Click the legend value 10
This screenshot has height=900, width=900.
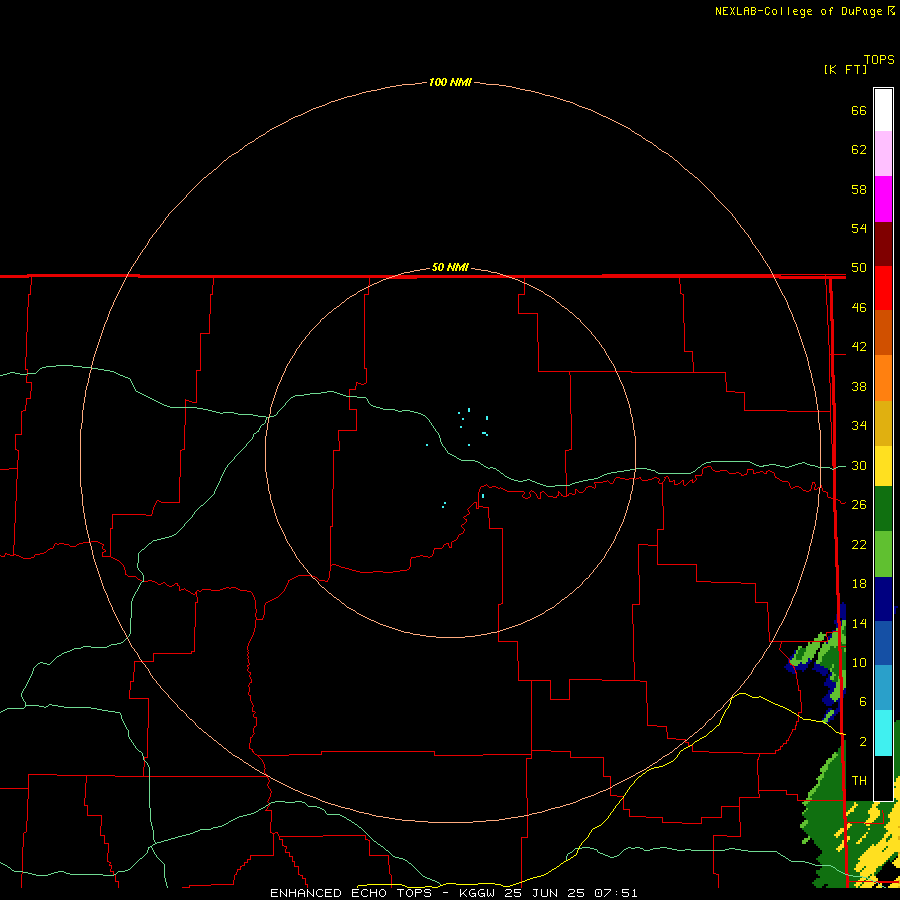coord(859,663)
